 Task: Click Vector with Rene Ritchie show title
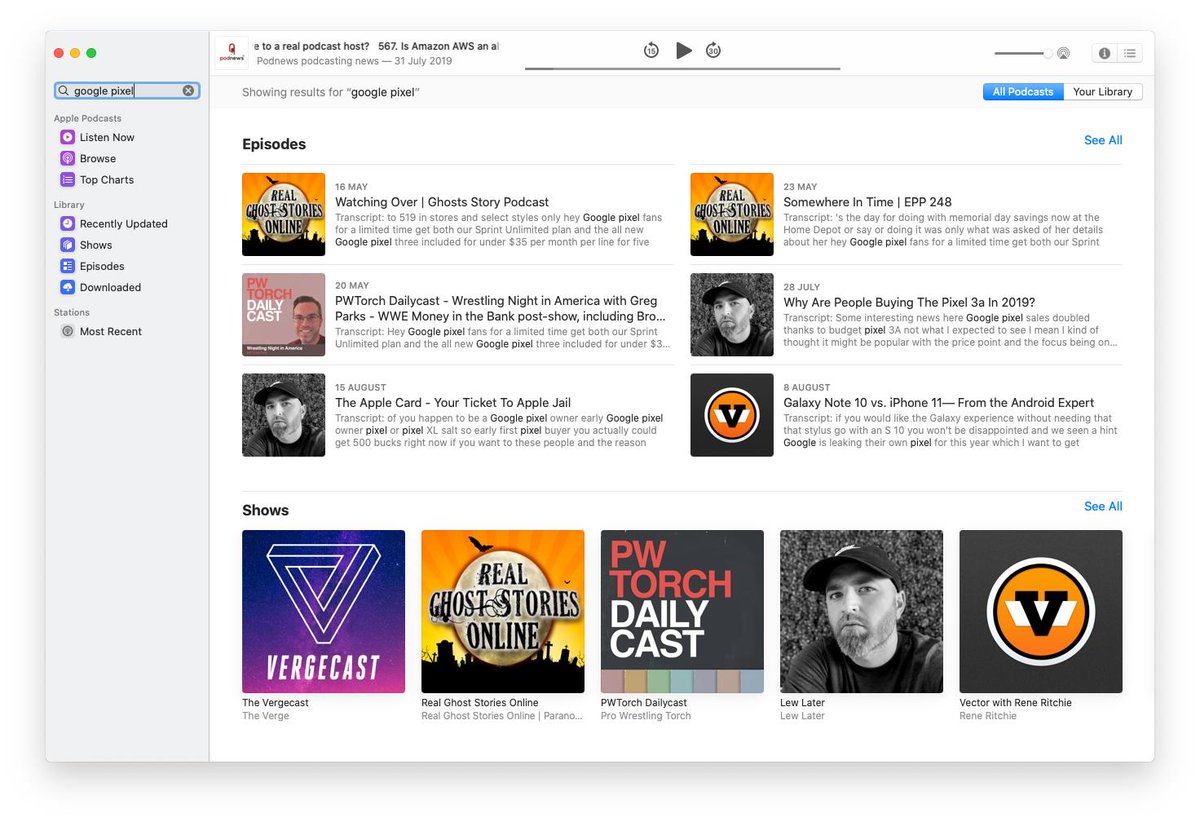click(1015, 702)
